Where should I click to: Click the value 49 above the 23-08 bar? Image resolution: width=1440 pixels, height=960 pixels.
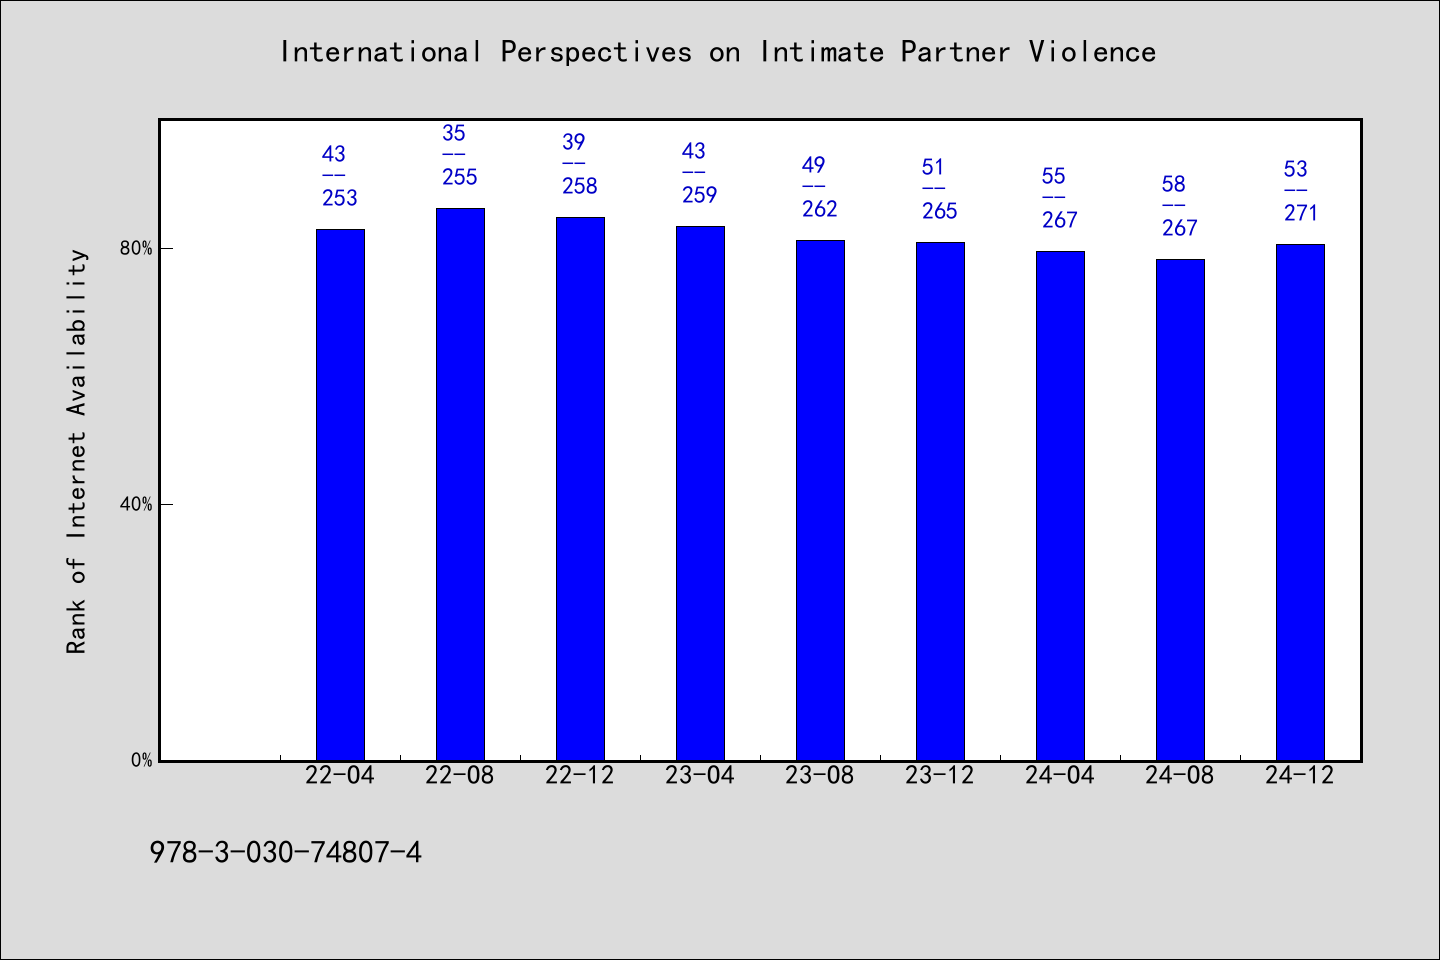(x=814, y=165)
